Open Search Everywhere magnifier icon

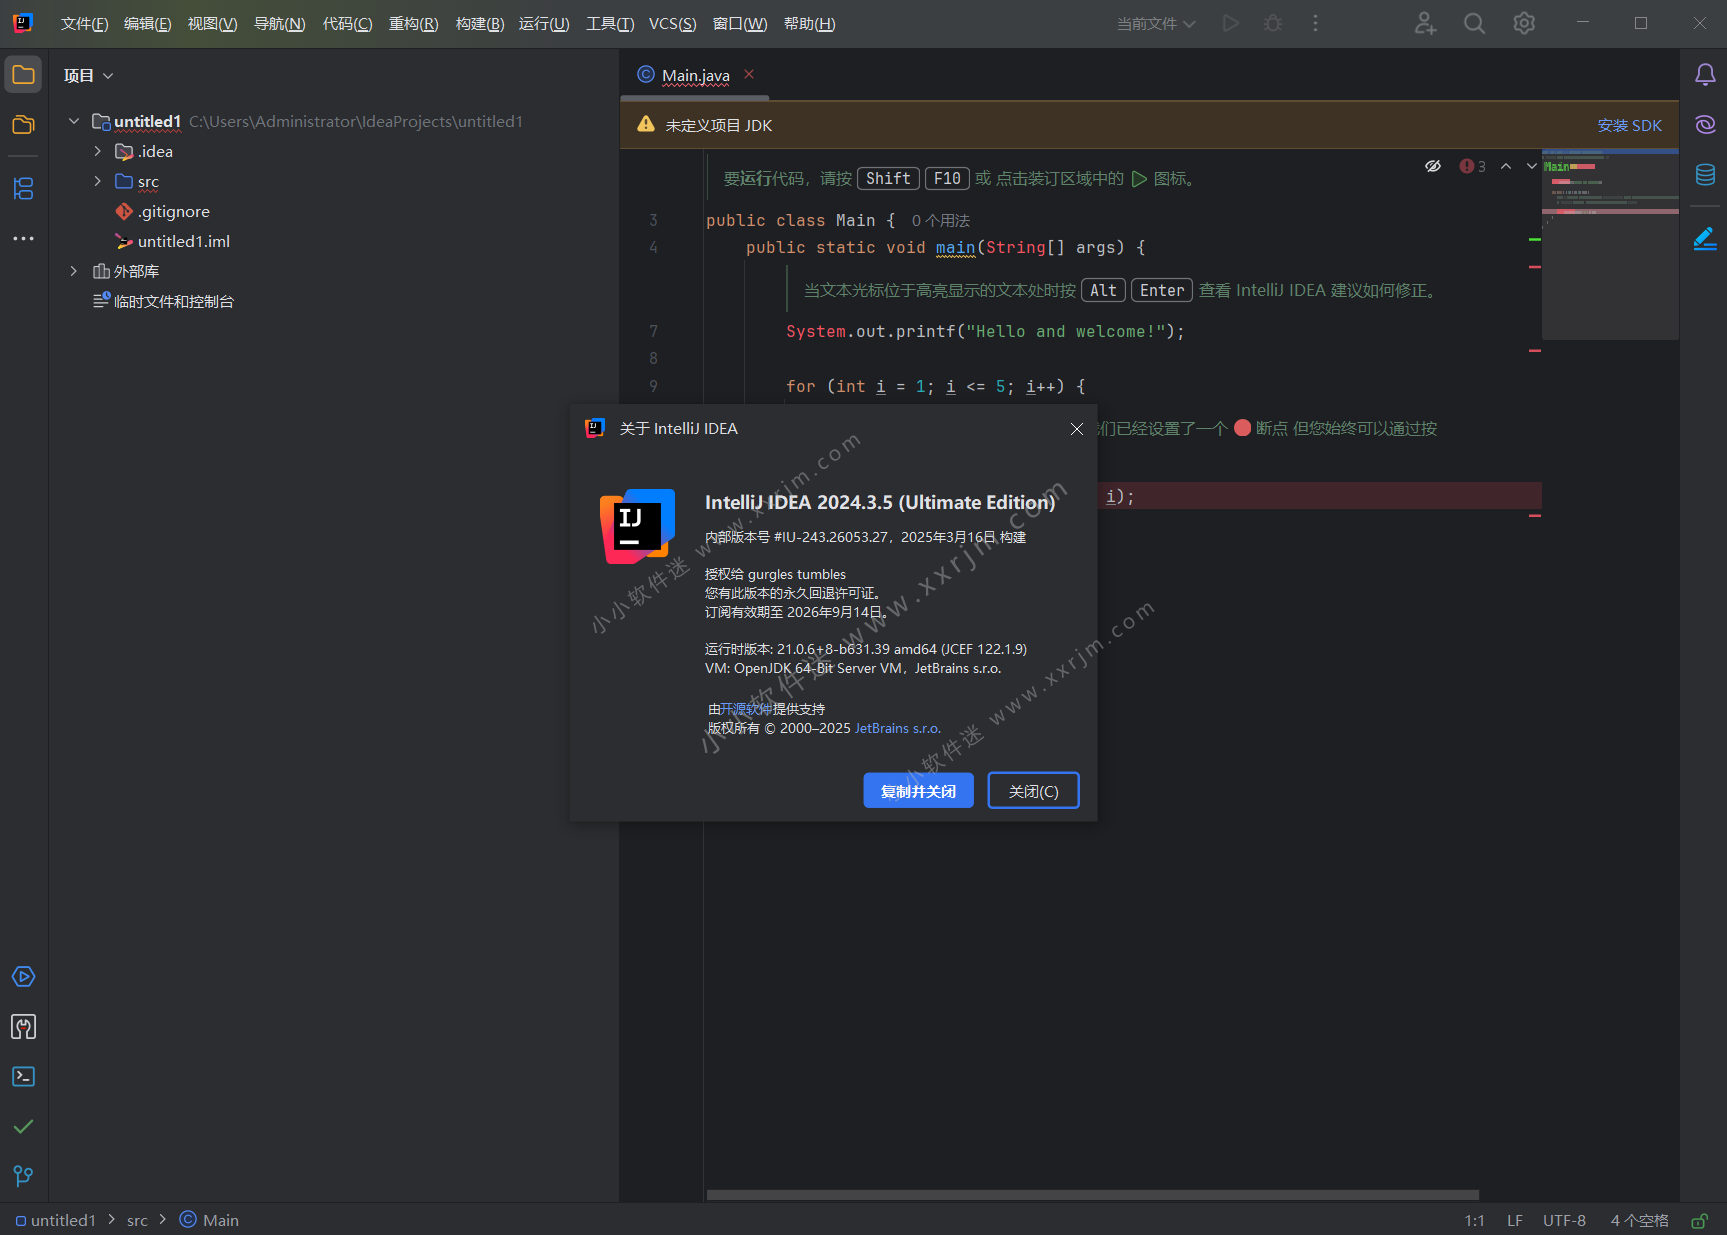pos(1474,23)
